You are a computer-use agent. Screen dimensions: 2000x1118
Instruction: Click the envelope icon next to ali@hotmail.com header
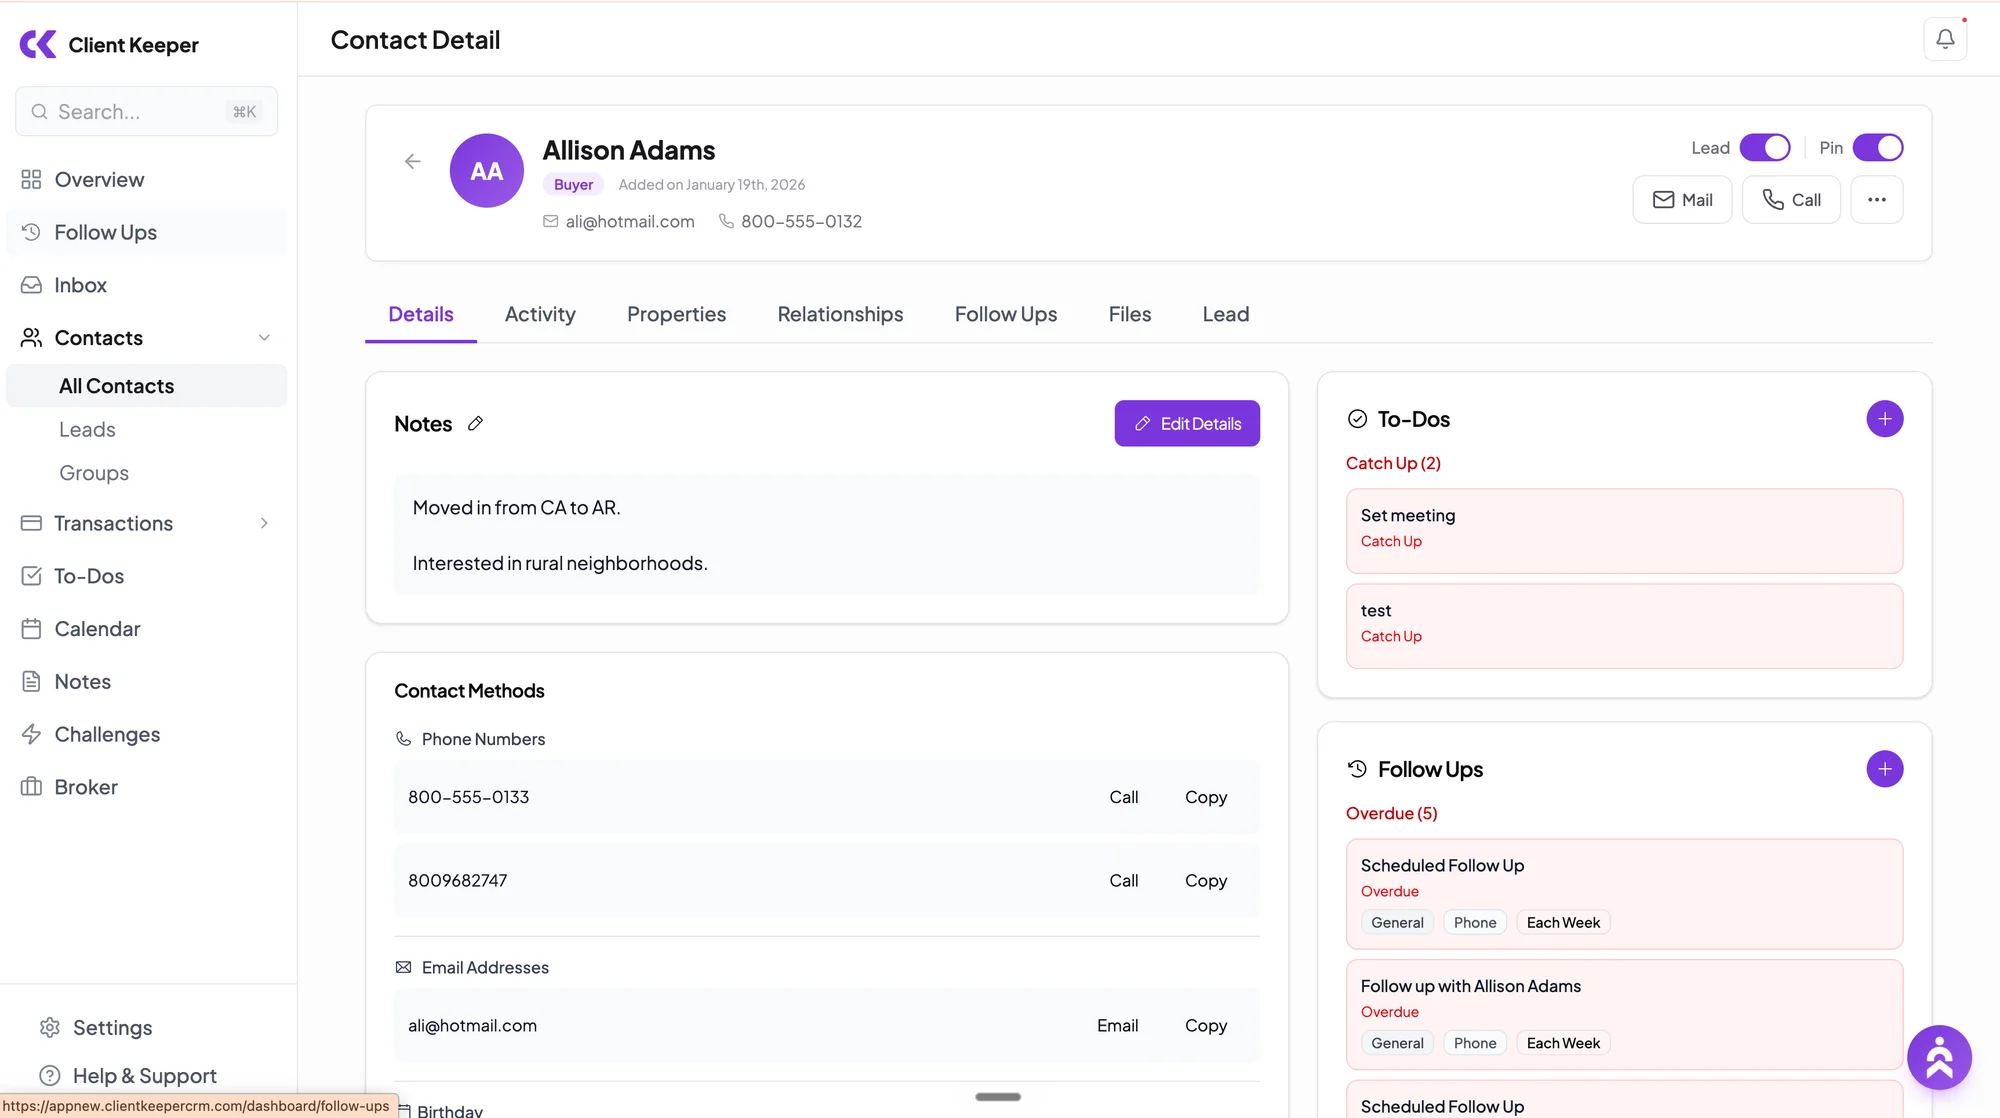(550, 221)
